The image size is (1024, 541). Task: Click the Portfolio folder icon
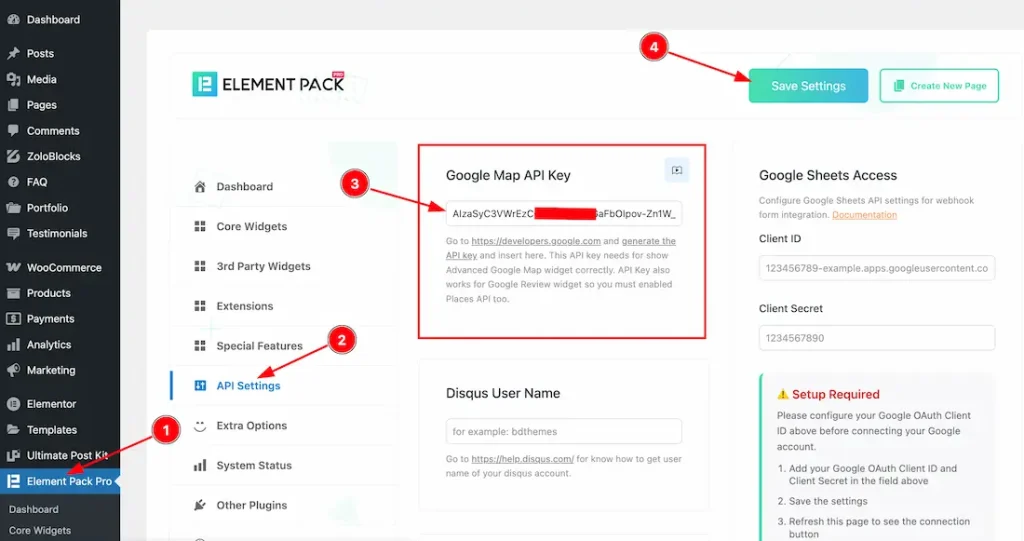coord(13,208)
